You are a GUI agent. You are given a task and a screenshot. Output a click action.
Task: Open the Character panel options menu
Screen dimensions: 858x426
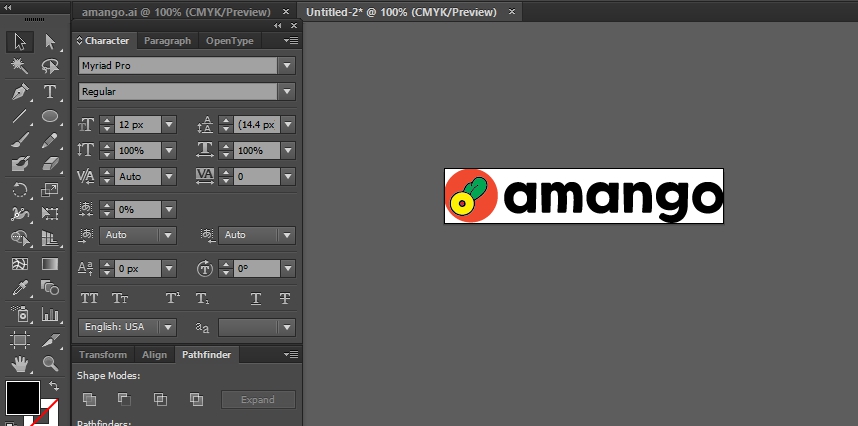(291, 41)
